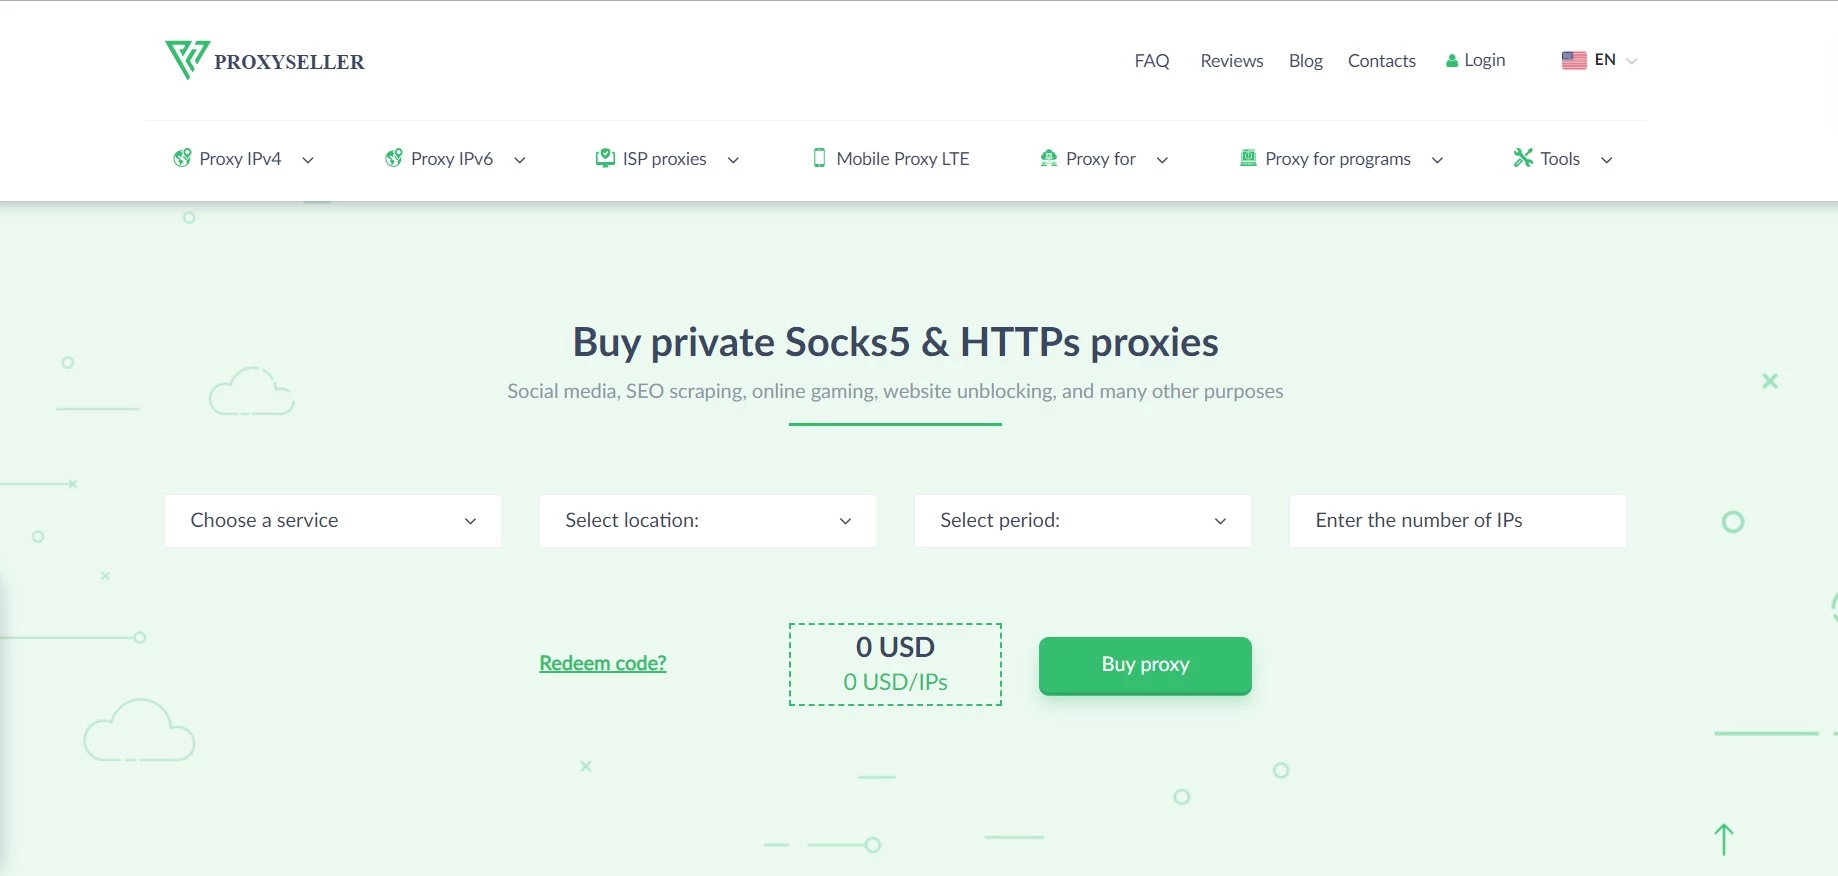This screenshot has height=876, width=1838.
Task: Open the Choose a service dropdown
Action: [x=333, y=520]
